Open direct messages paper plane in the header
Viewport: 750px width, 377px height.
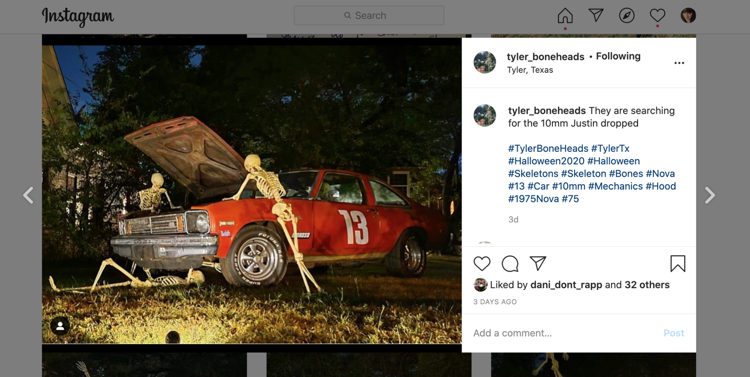click(596, 15)
